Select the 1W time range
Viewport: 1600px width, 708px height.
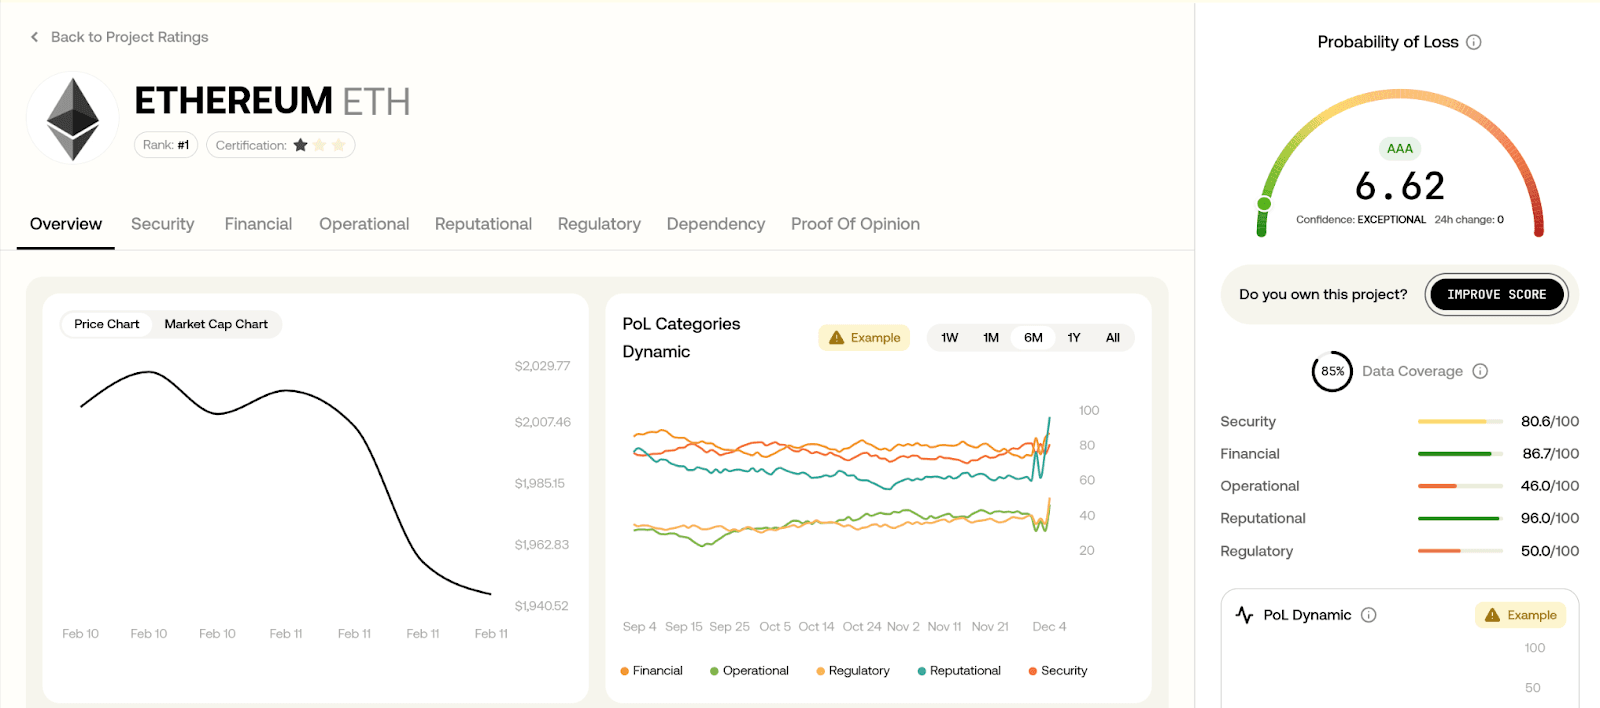949,338
